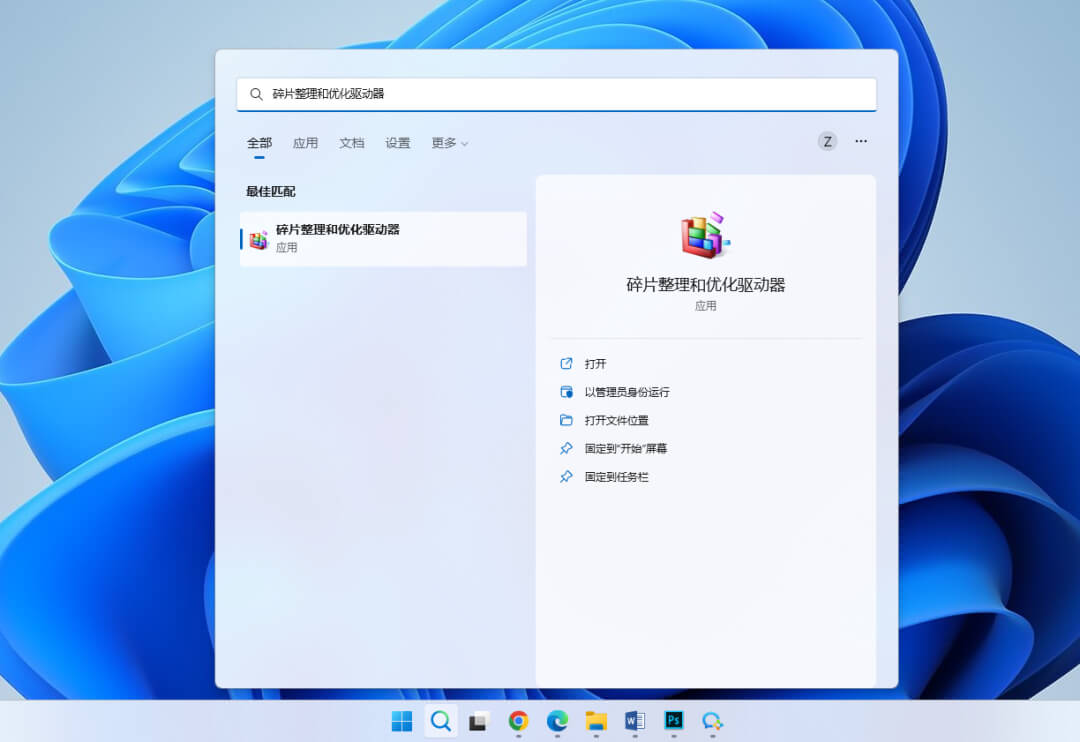Open File Explorer from the taskbar
The height and width of the screenshot is (742, 1080).
597,721
